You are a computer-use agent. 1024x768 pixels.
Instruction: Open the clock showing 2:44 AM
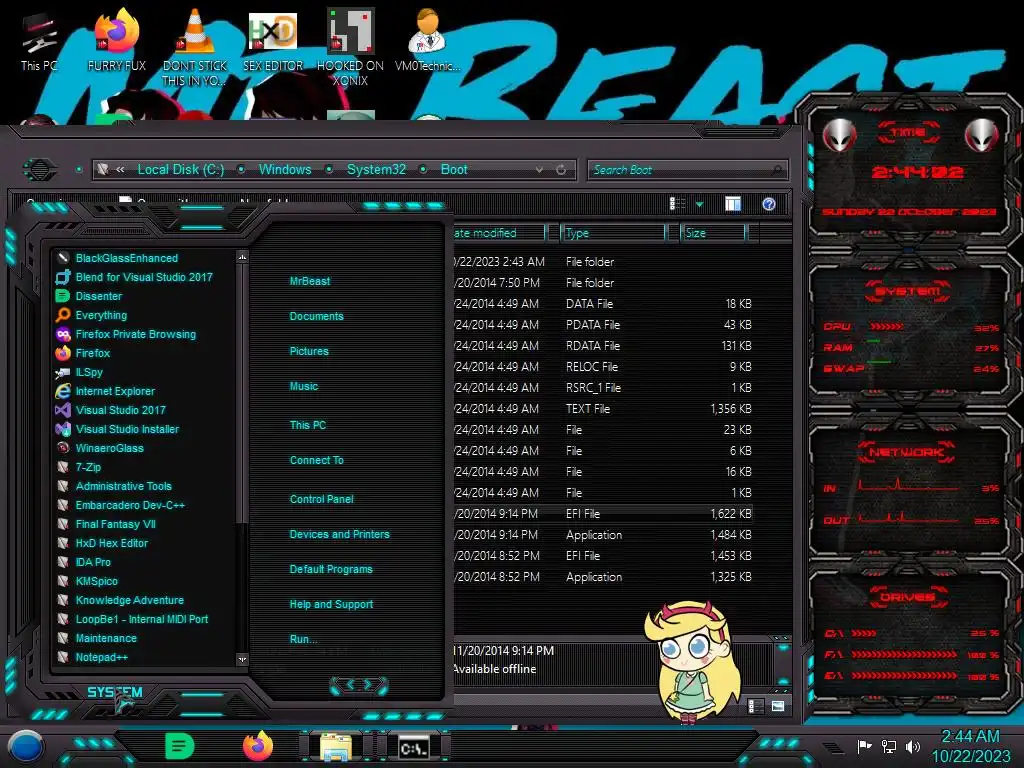coord(970,746)
